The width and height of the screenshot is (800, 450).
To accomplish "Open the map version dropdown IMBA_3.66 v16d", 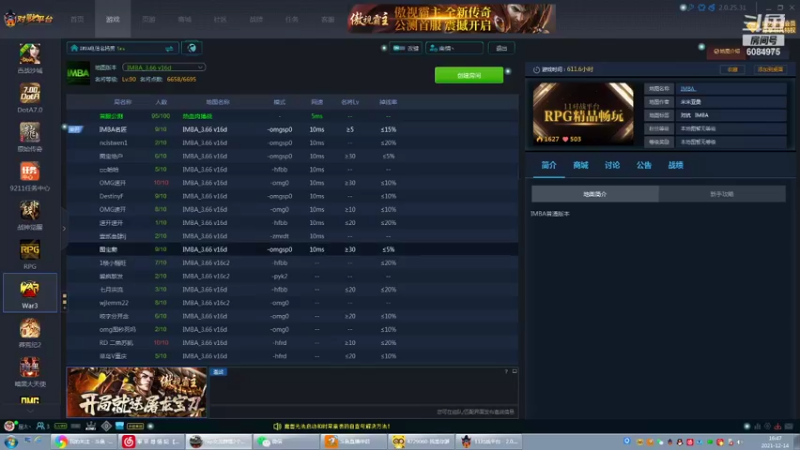I will click(x=164, y=67).
